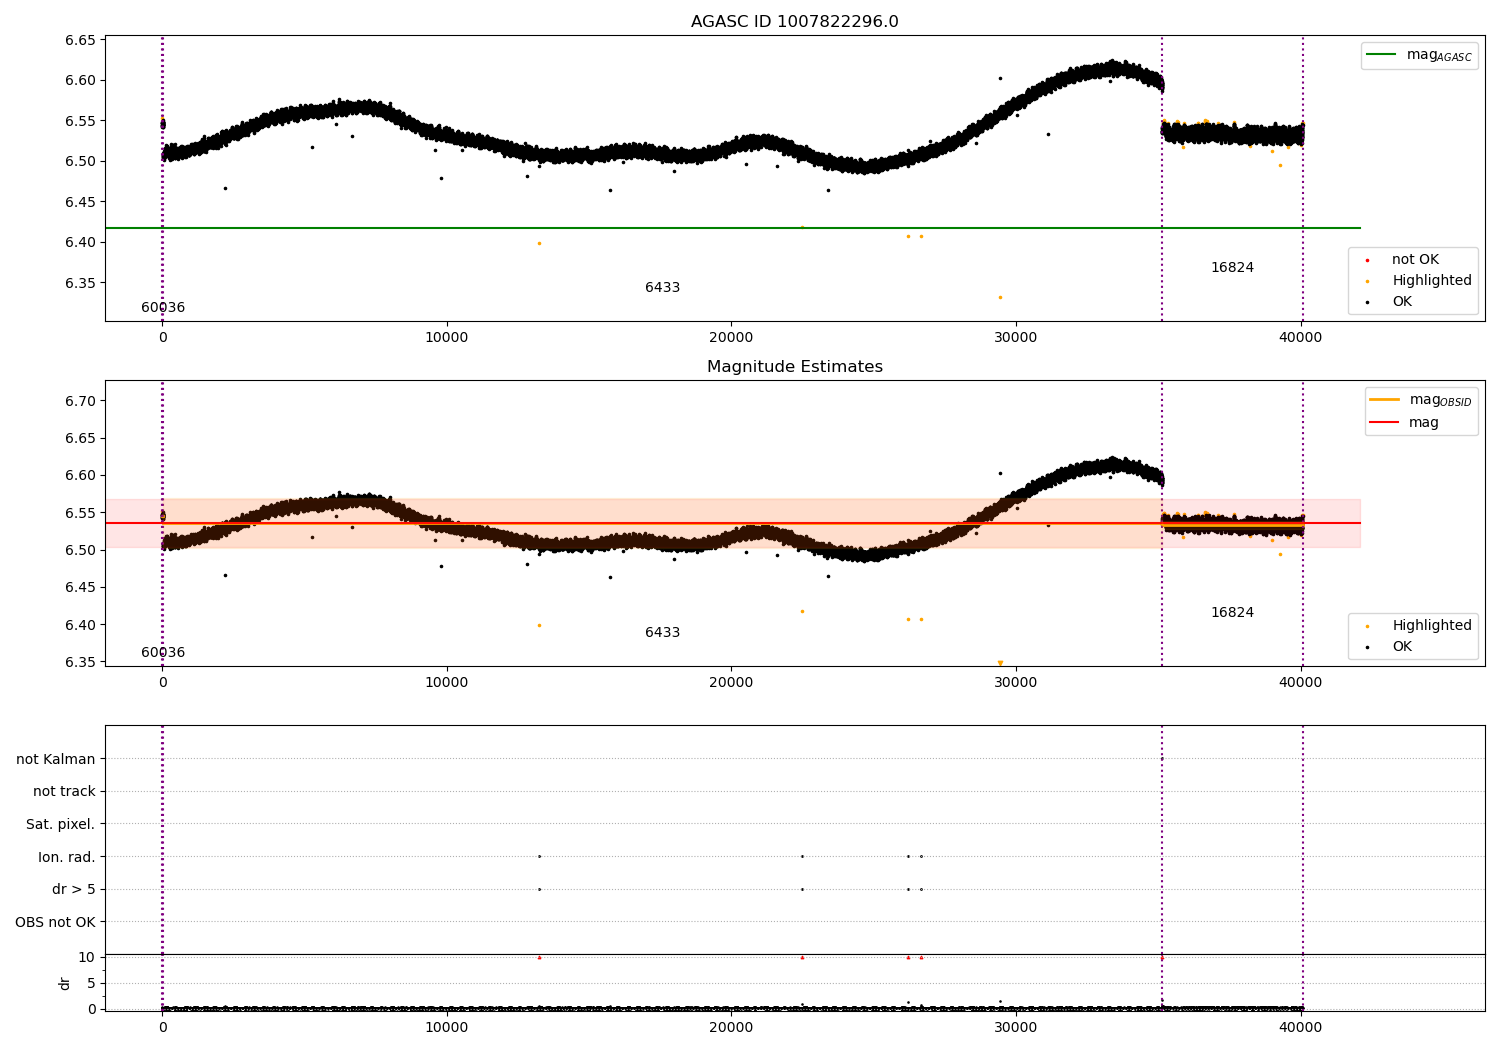Select the mag OBSID legend label
Image resolution: width=1500 pixels, height=1050 pixels.
[x=1440, y=400]
